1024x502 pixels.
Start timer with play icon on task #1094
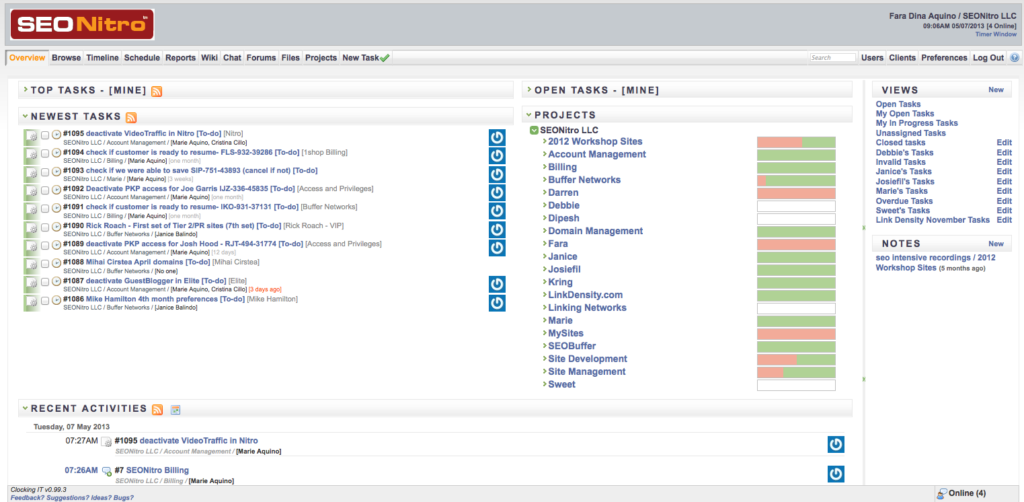[56, 153]
